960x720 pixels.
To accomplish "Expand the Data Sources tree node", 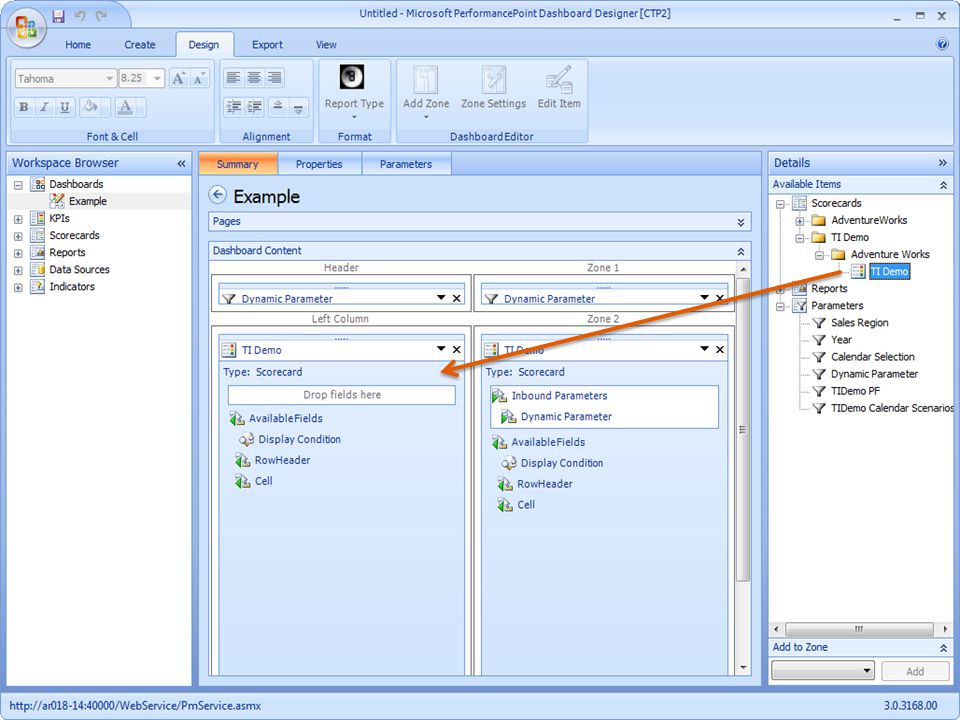I will (x=18, y=270).
